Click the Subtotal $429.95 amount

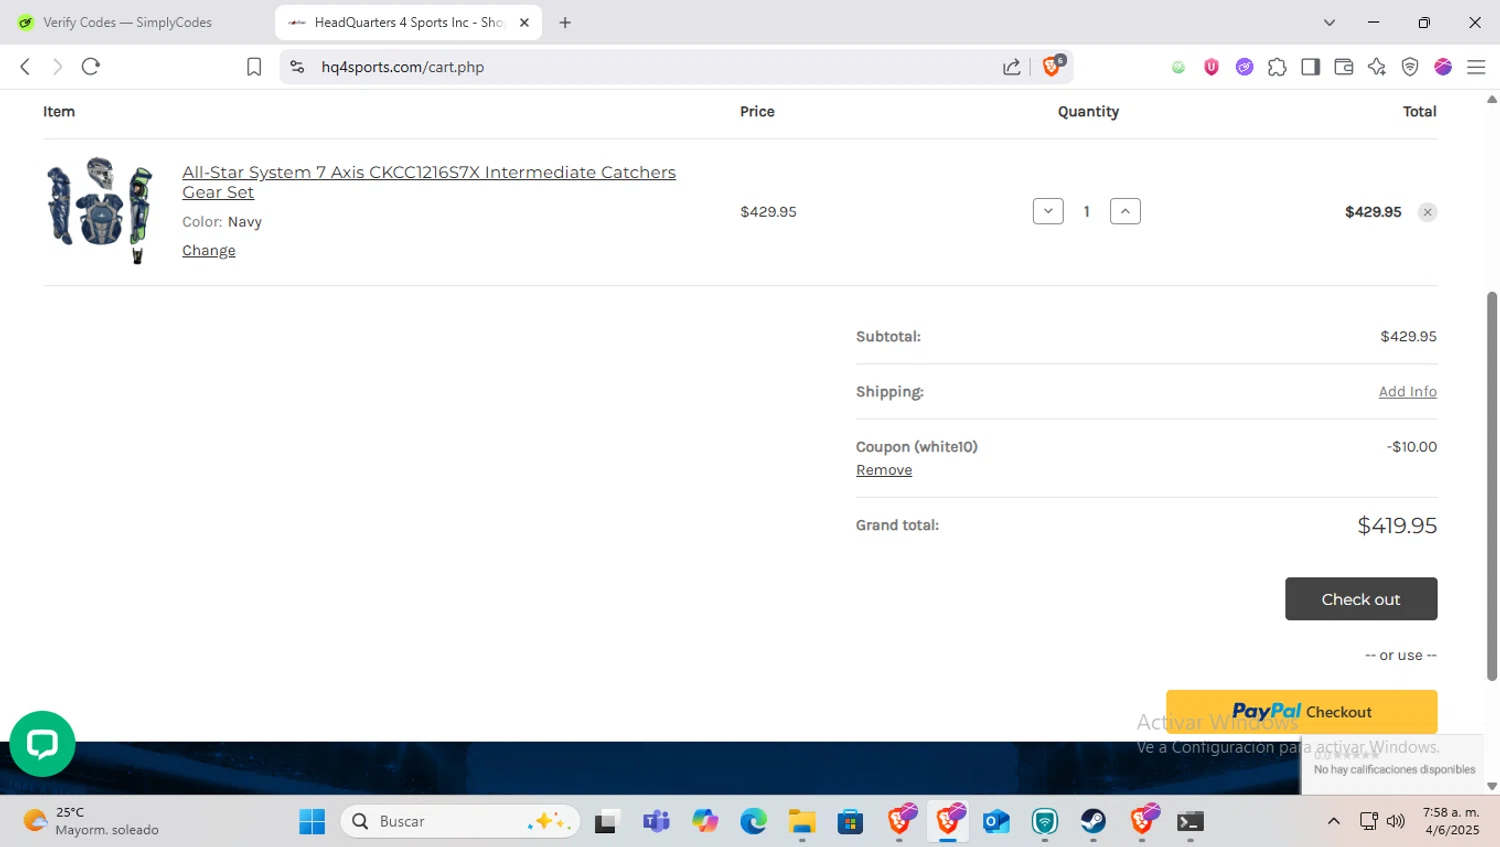pos(1408,336)
